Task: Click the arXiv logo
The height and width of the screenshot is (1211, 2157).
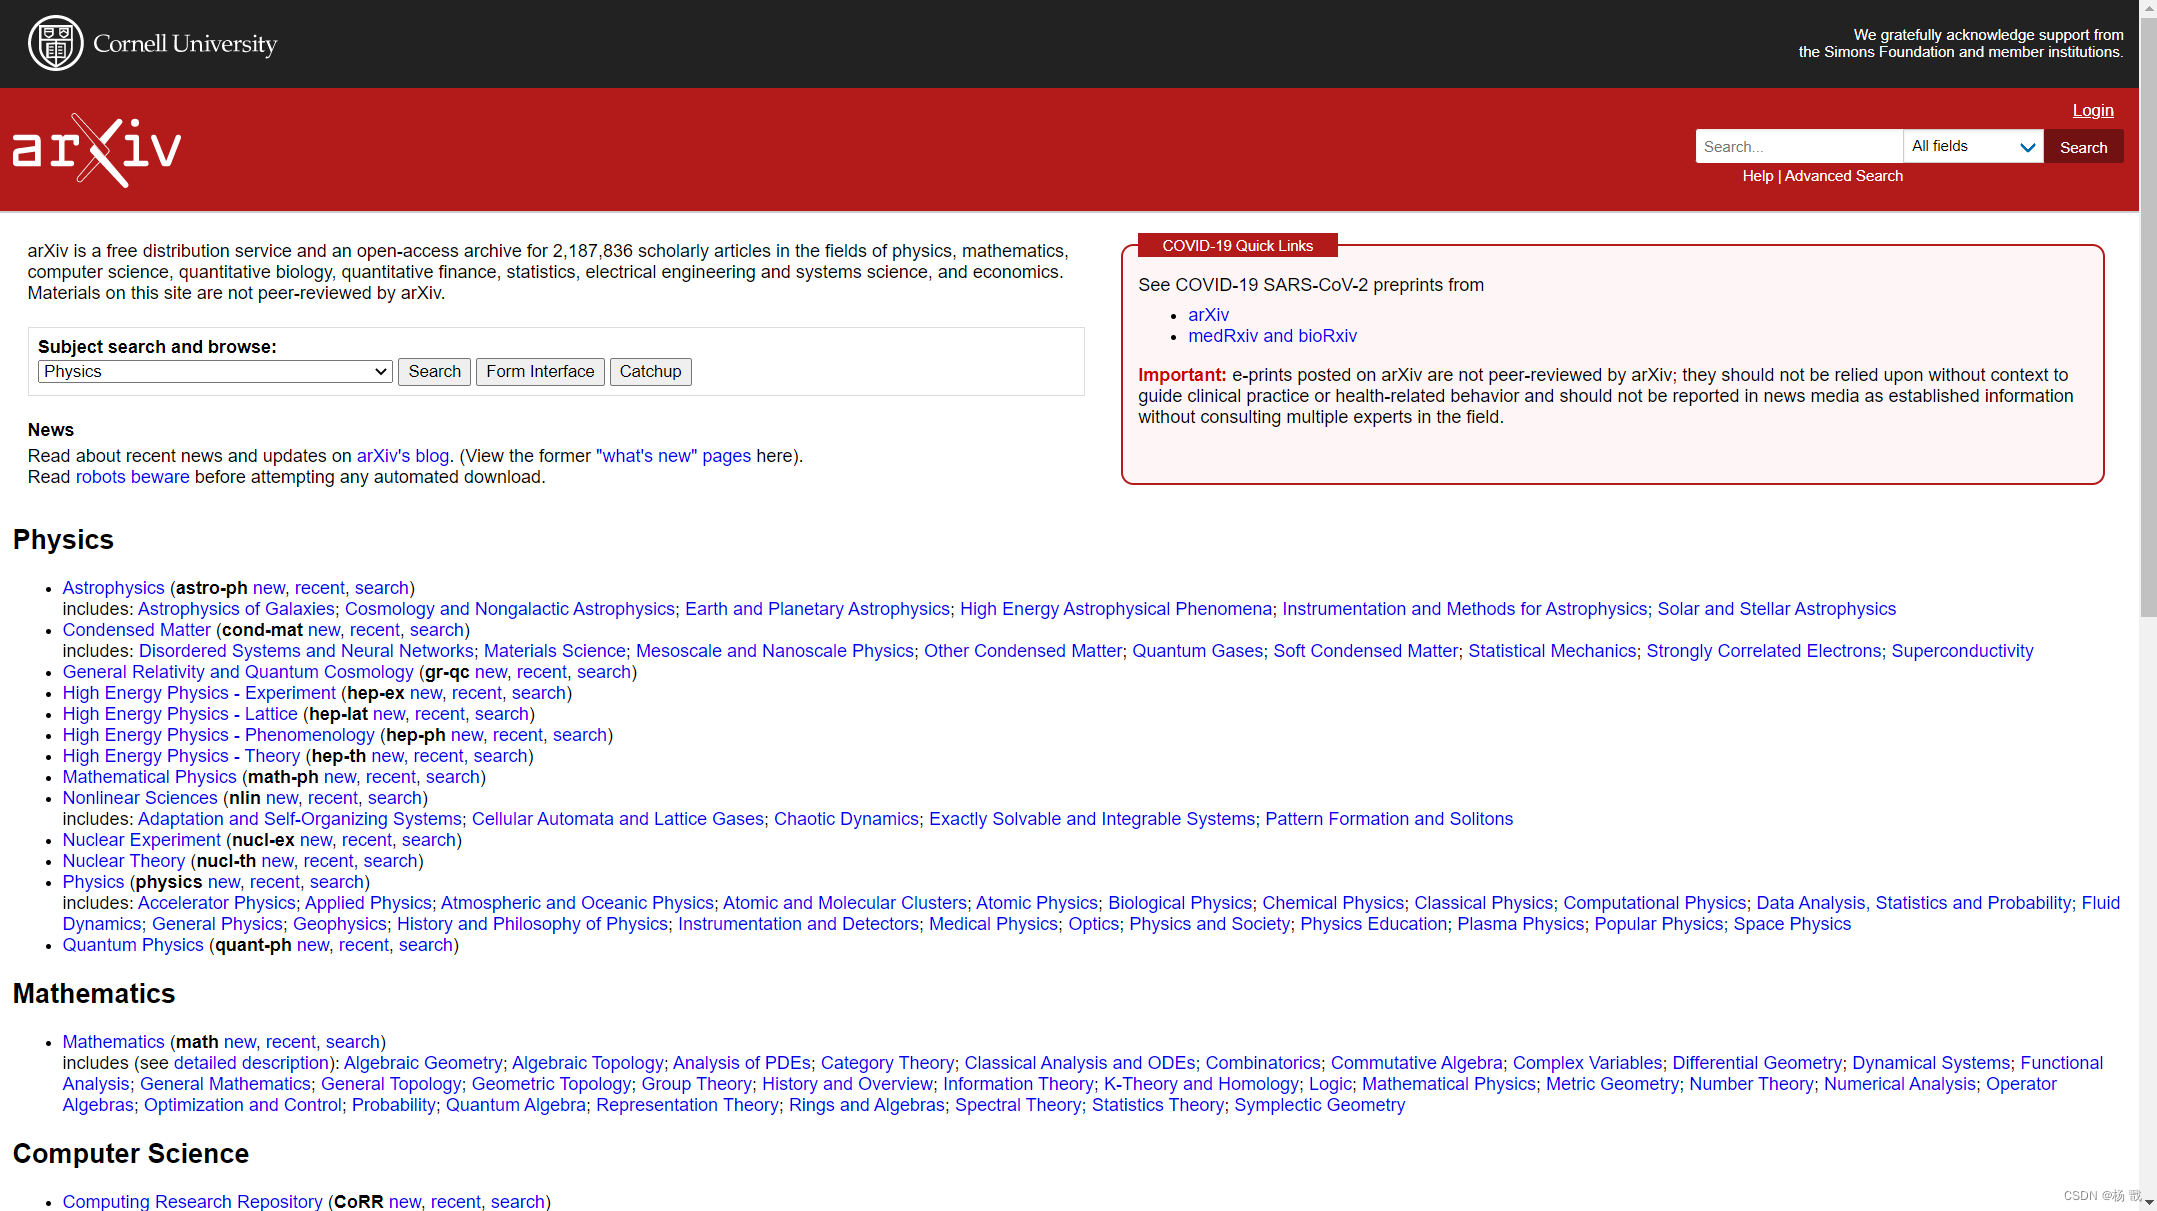Action: click(97, 150)
